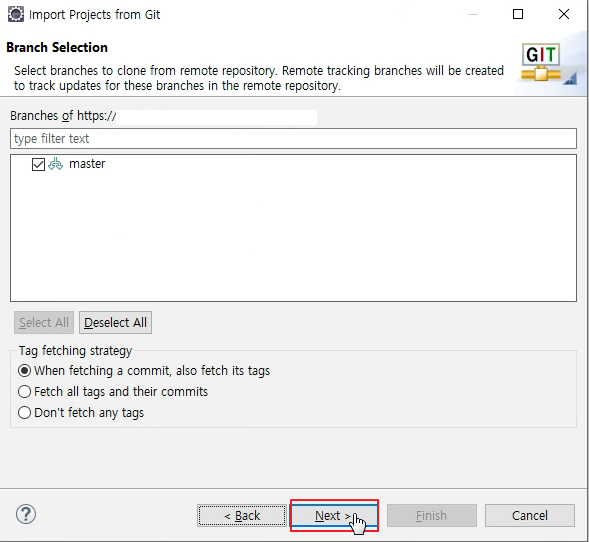Click Deselect All branches
Image resolution: width=589 pixels, height=542 pixels.
point(115,322)
